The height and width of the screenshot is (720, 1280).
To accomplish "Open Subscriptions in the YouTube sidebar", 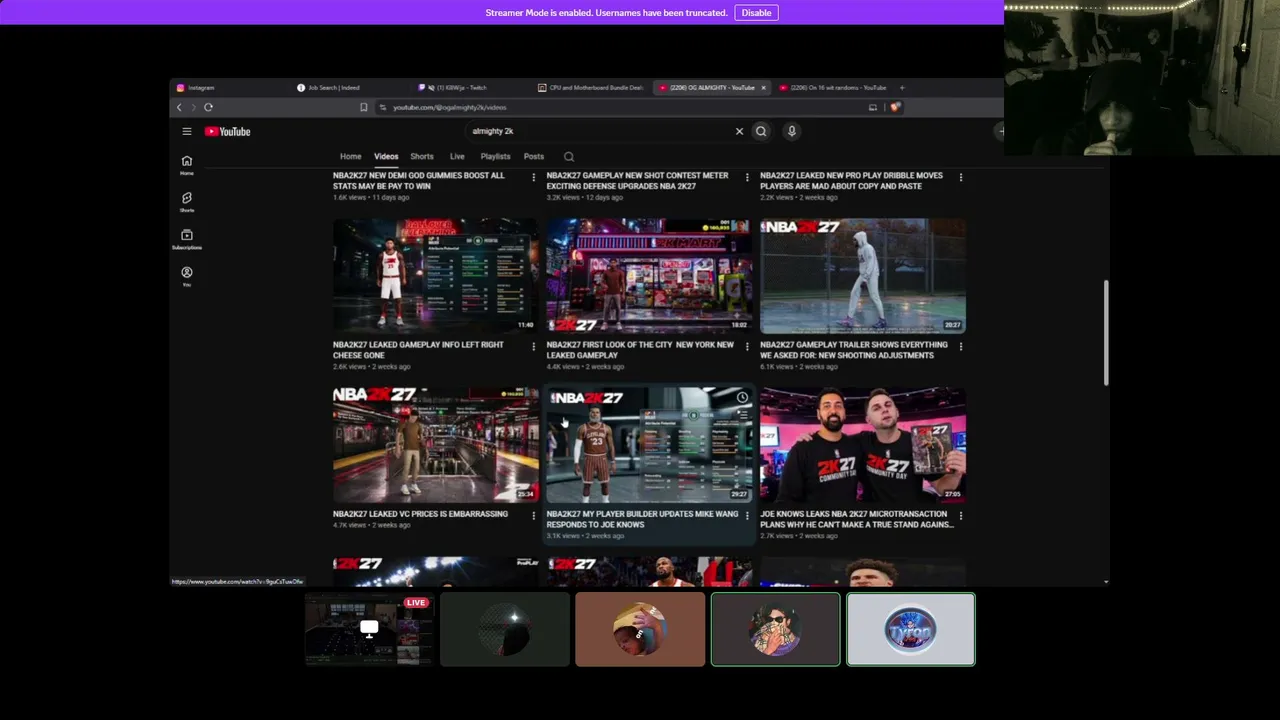I will coord(186,239).
